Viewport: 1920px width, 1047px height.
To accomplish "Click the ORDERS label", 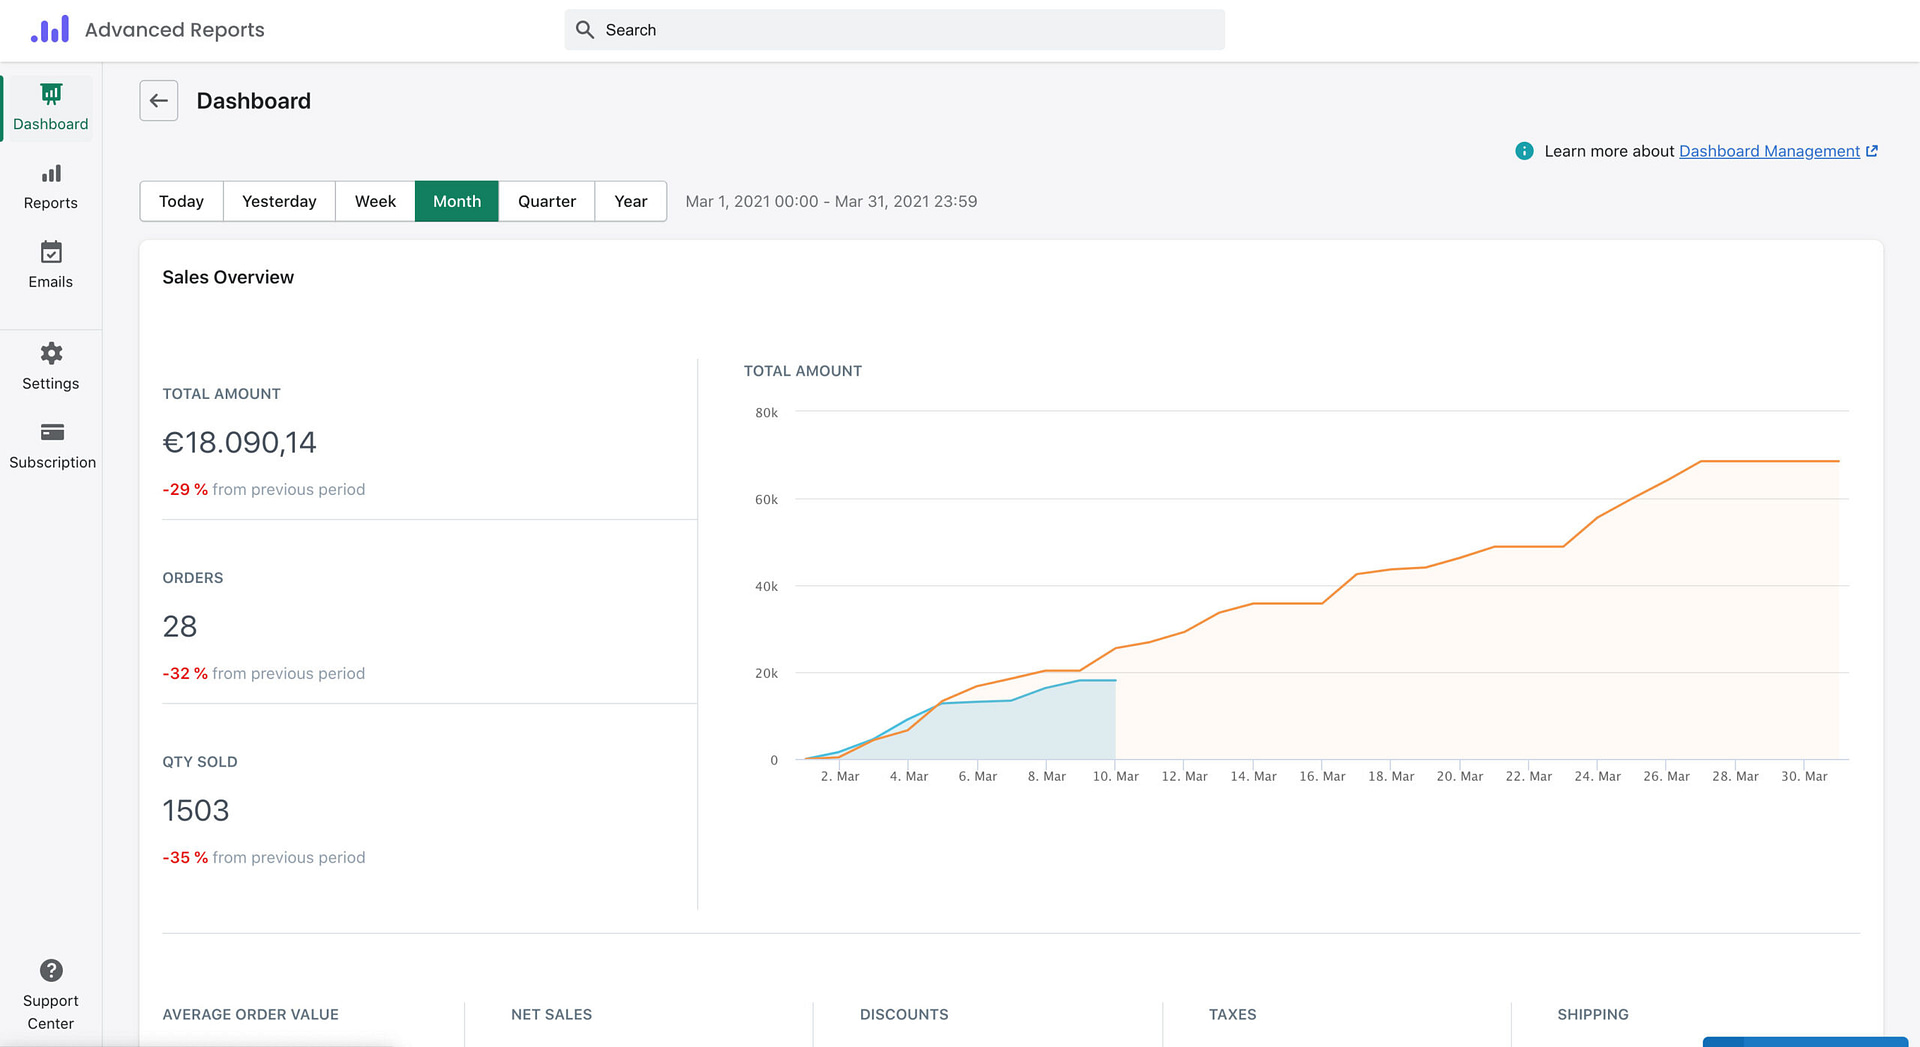I will tap(193, 578).
